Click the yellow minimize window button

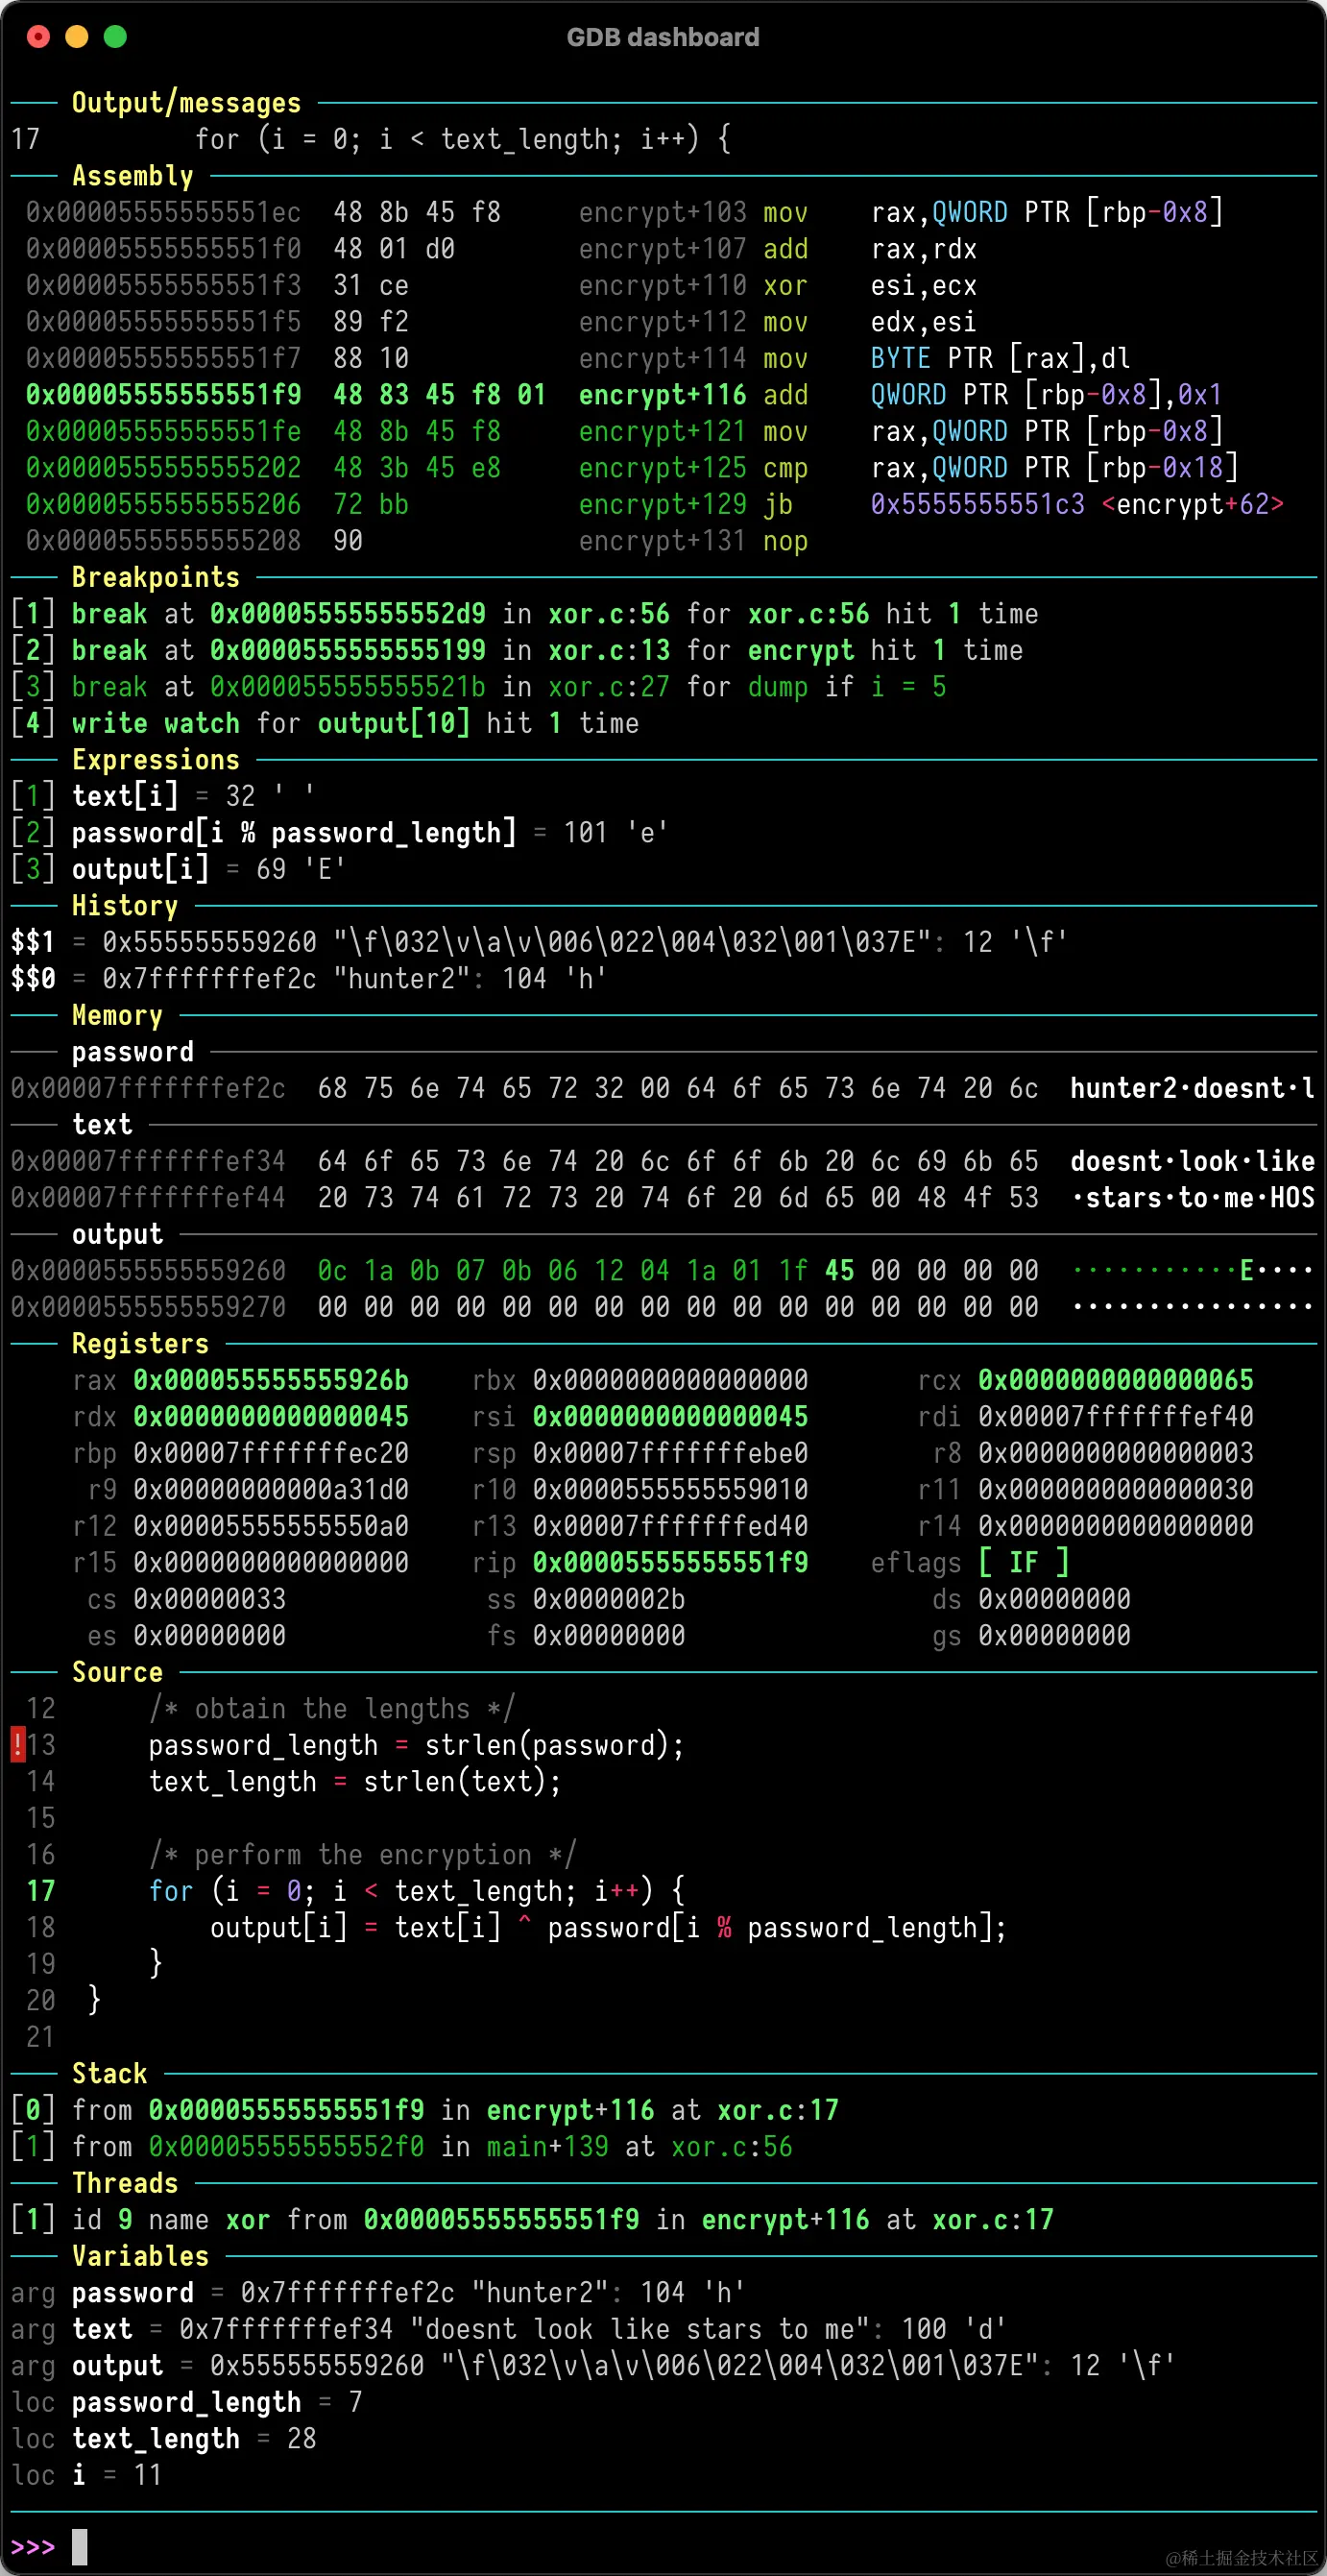coord(77,37)
